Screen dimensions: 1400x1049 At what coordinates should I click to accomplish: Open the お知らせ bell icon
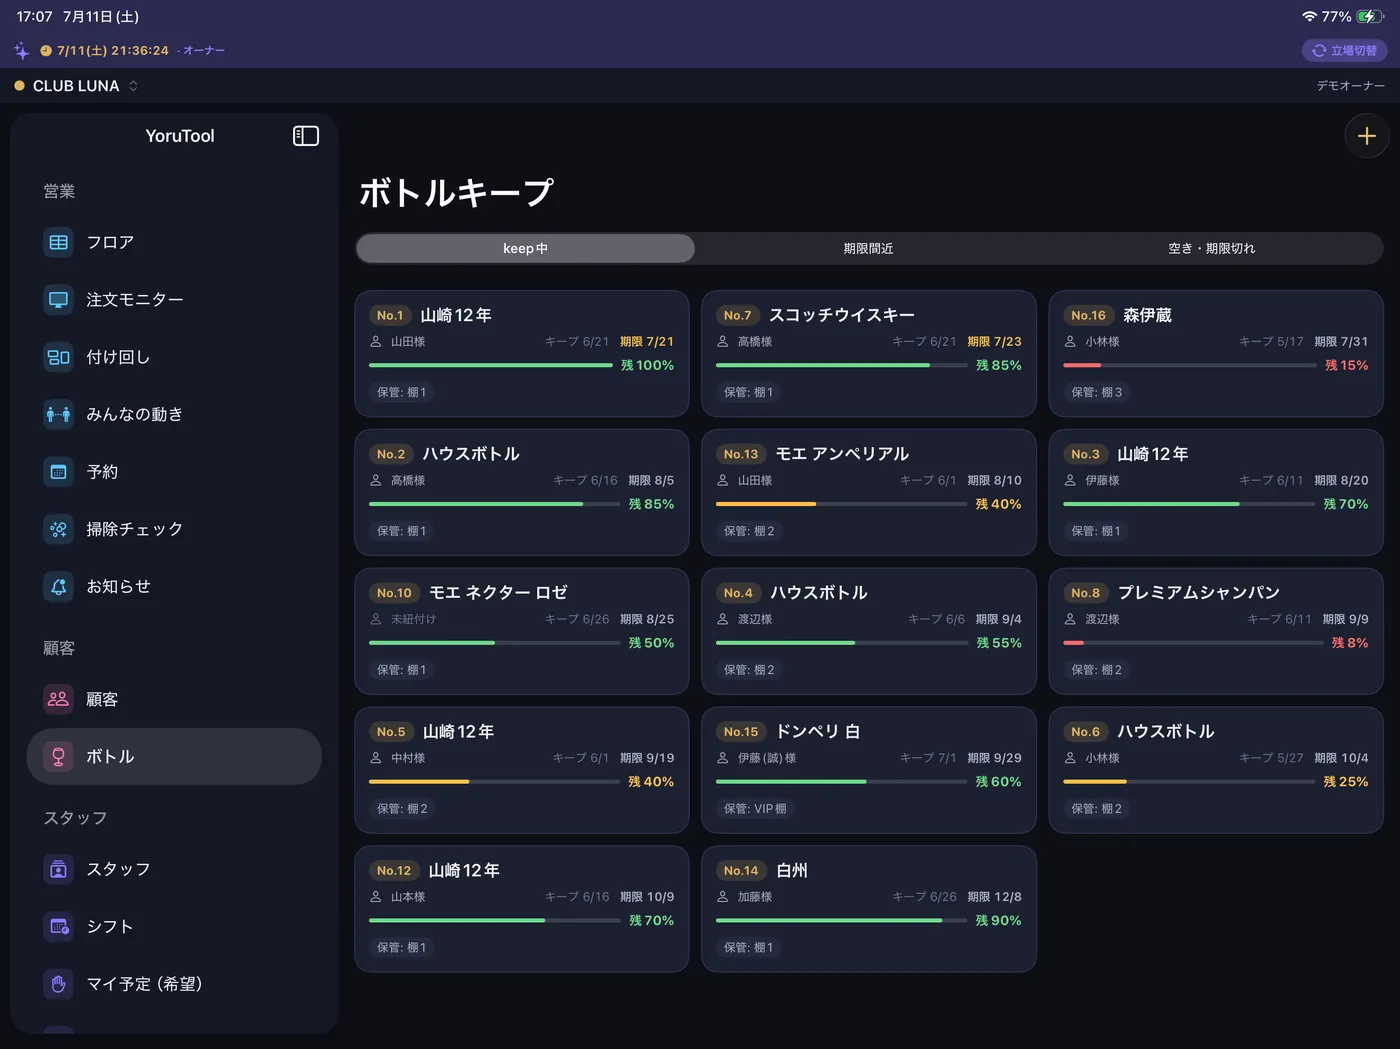pyautogui.click(x=59, y=586)
